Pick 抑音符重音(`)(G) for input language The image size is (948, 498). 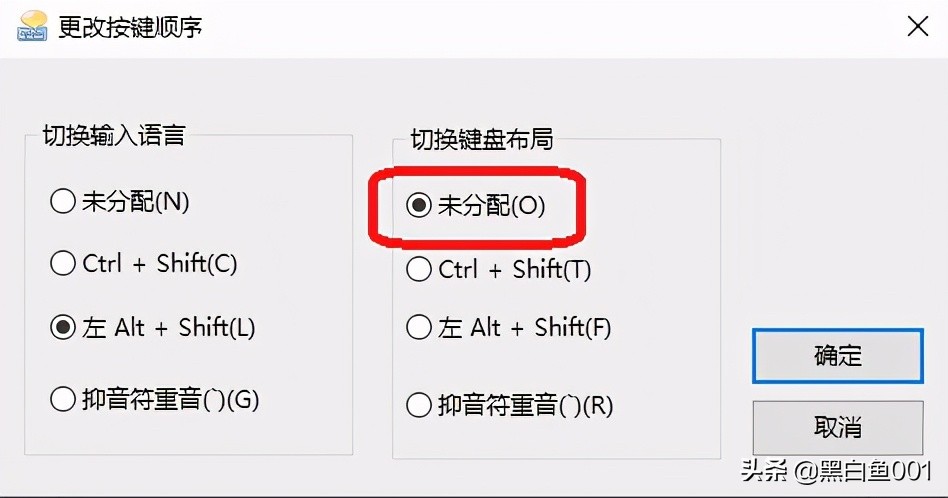coord(156,400)
